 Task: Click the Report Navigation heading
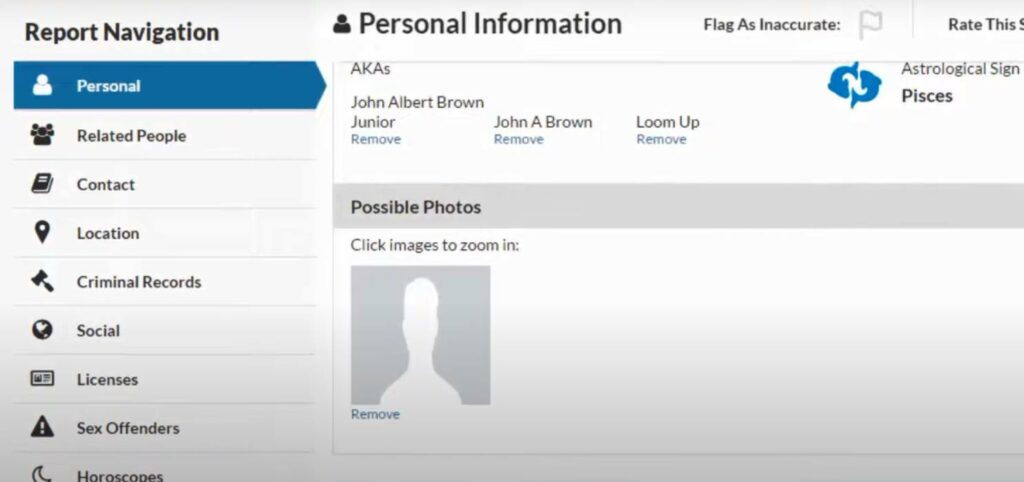click(x=121, y=32)
